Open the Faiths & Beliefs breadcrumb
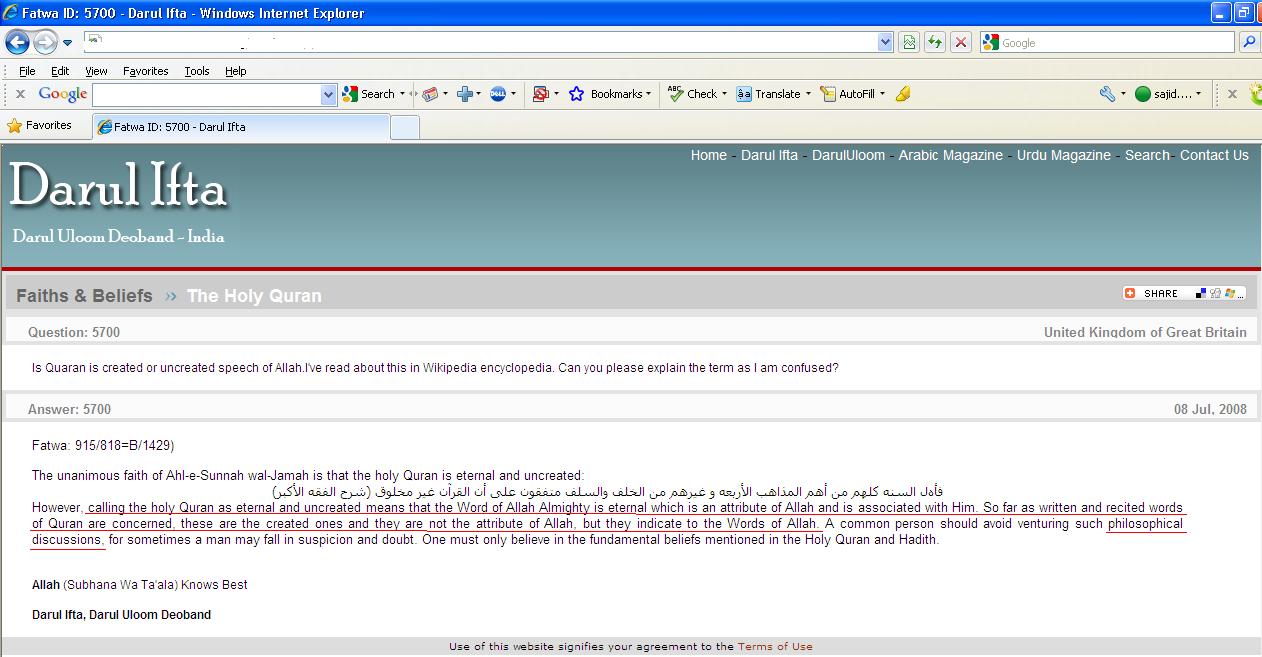The width and height of the screenshot is (1262, 657). coord(84,296)
